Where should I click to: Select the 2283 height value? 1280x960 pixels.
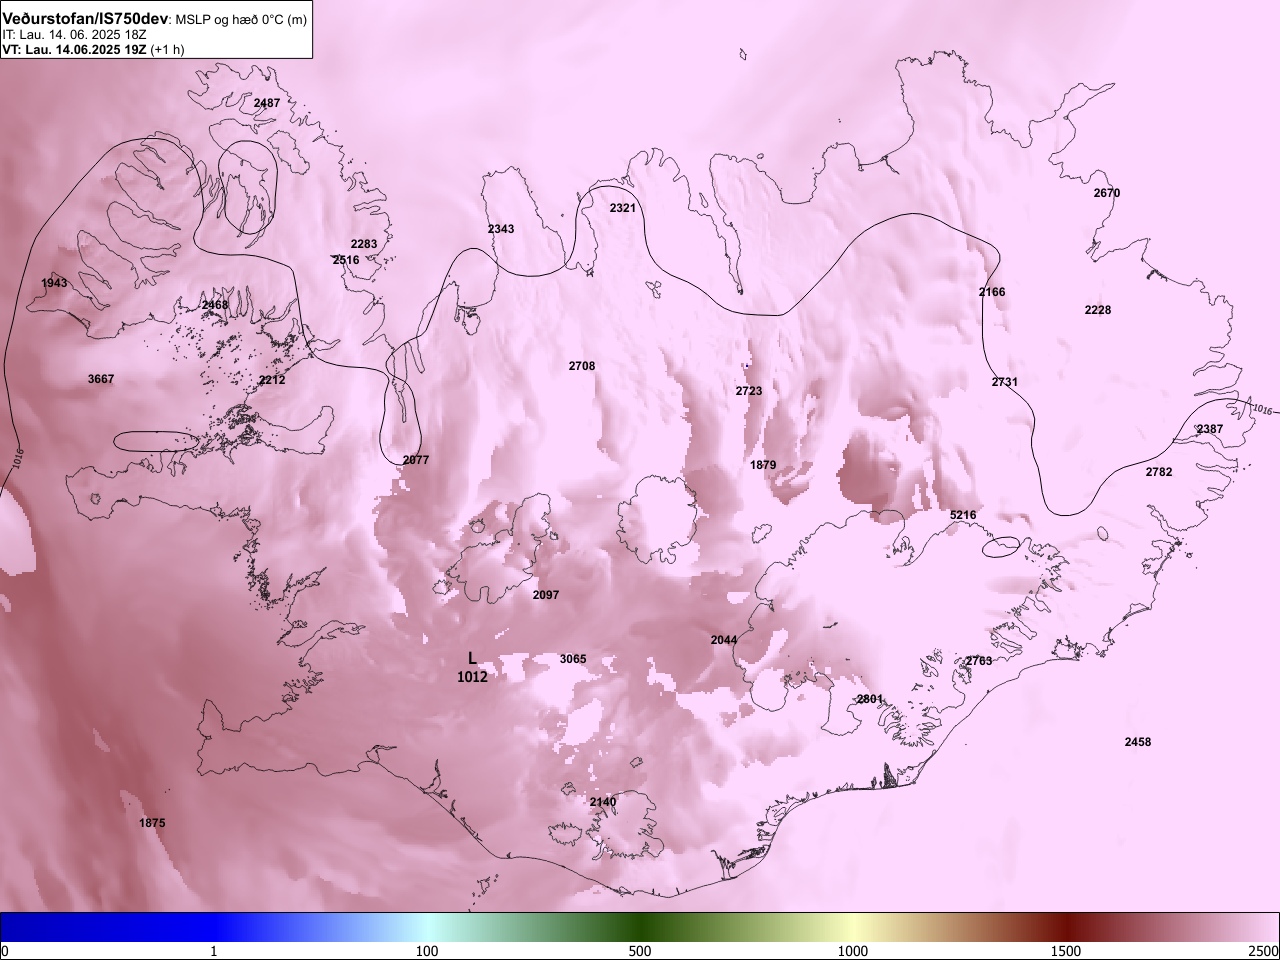[364, 244]
